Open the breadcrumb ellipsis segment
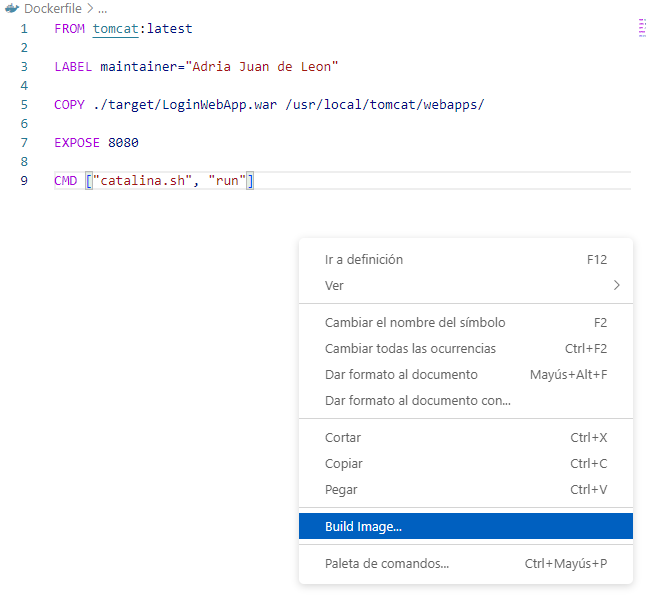 coord(103,9)
